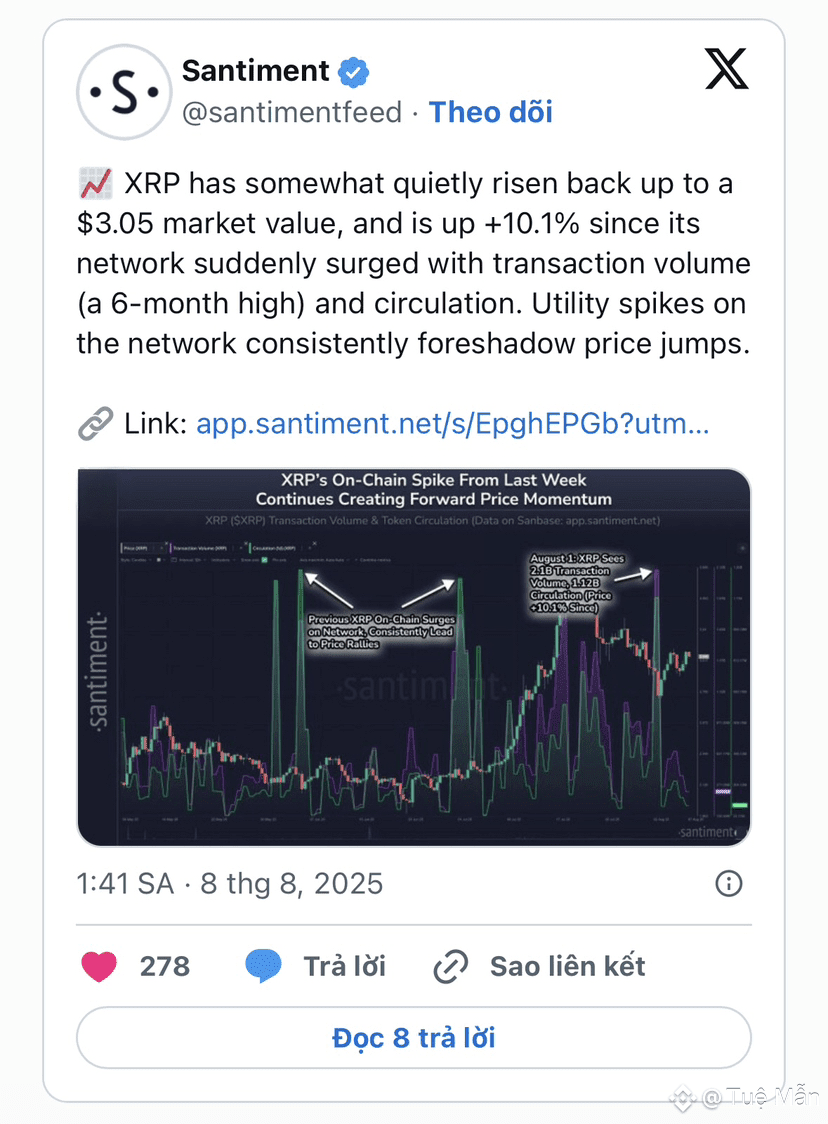This screenshot has width=828, height=1124.
Task: Open the Santiment profile avatar
Action: tap(124, 92)
